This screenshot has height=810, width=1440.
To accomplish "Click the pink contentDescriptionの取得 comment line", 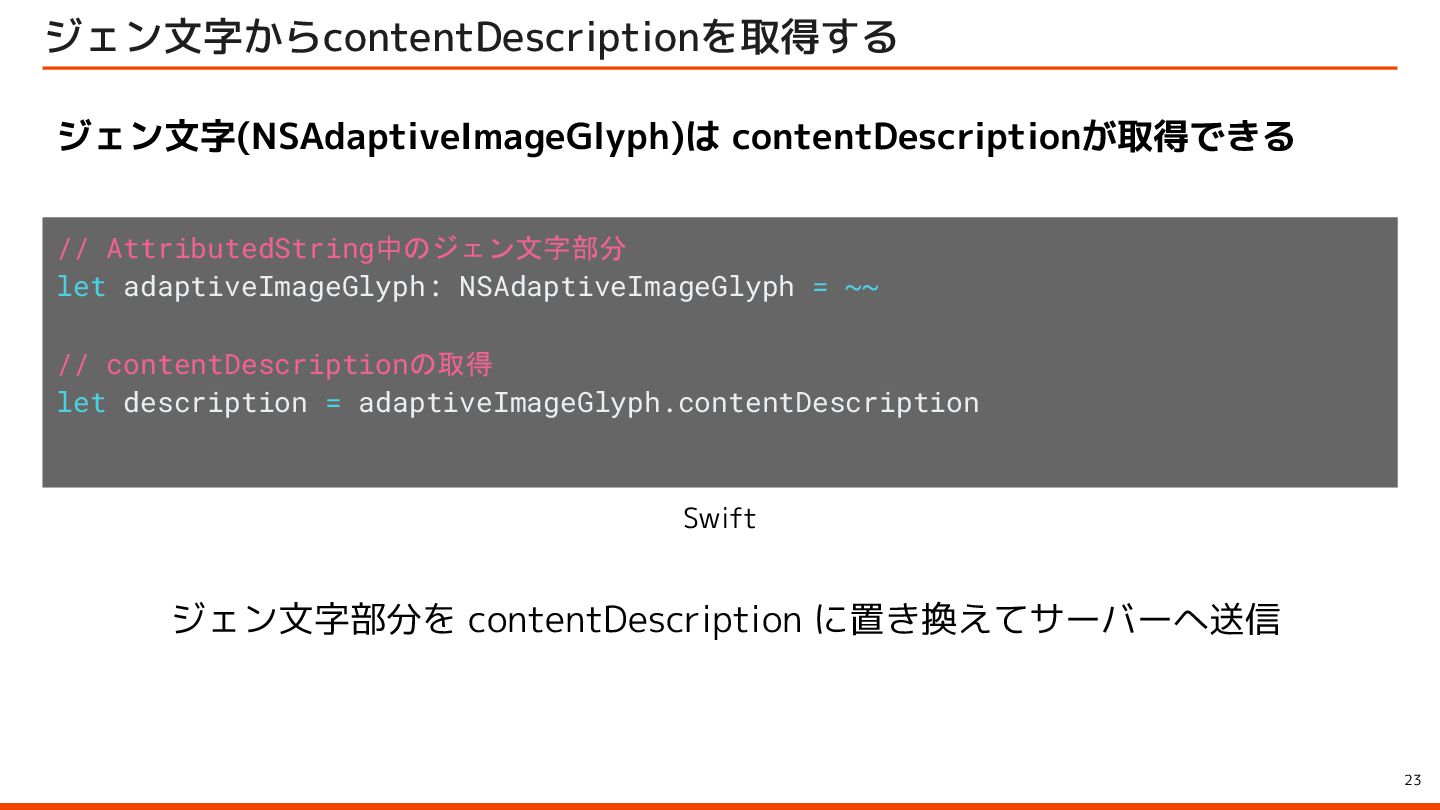I will pyautogui.click(x=274, y=364).
